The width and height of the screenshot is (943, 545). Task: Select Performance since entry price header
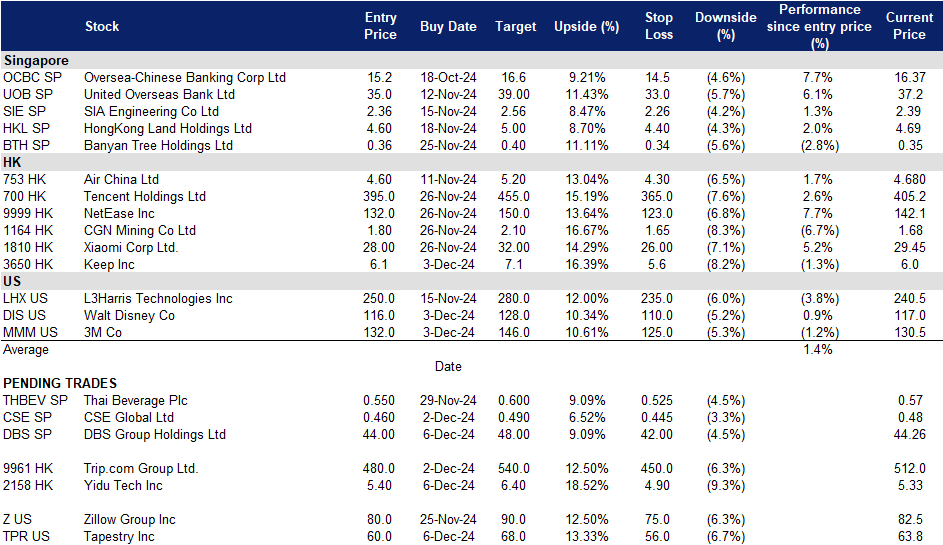point(819,26)
